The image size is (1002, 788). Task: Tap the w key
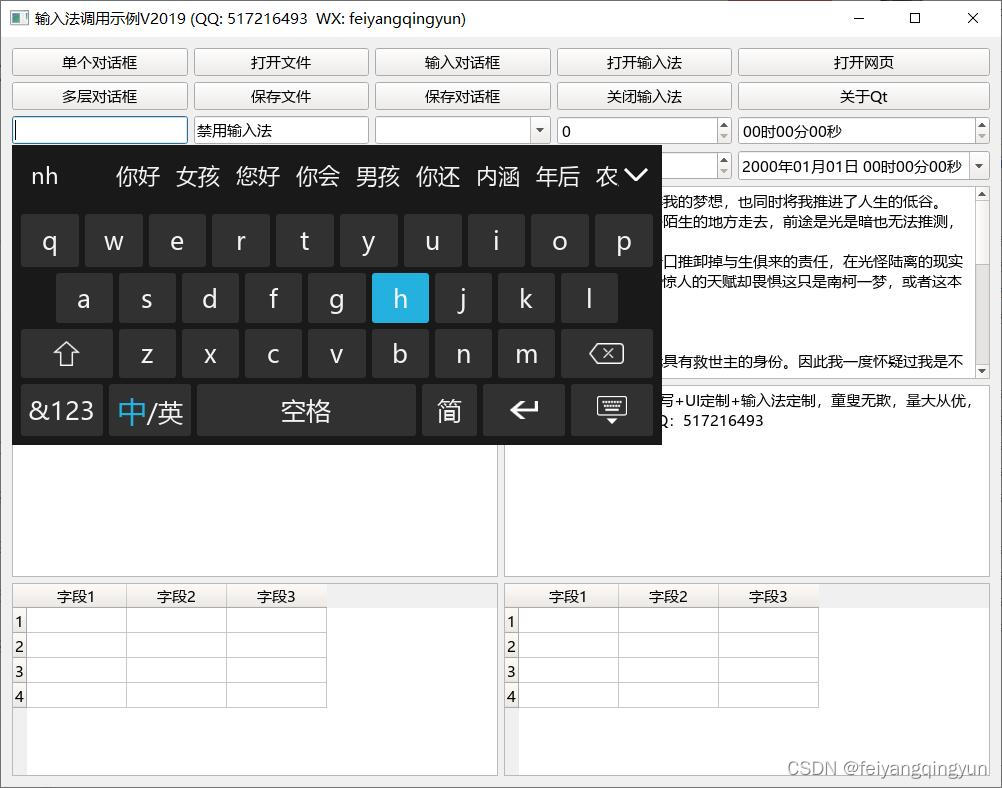(x=113, y=241)
